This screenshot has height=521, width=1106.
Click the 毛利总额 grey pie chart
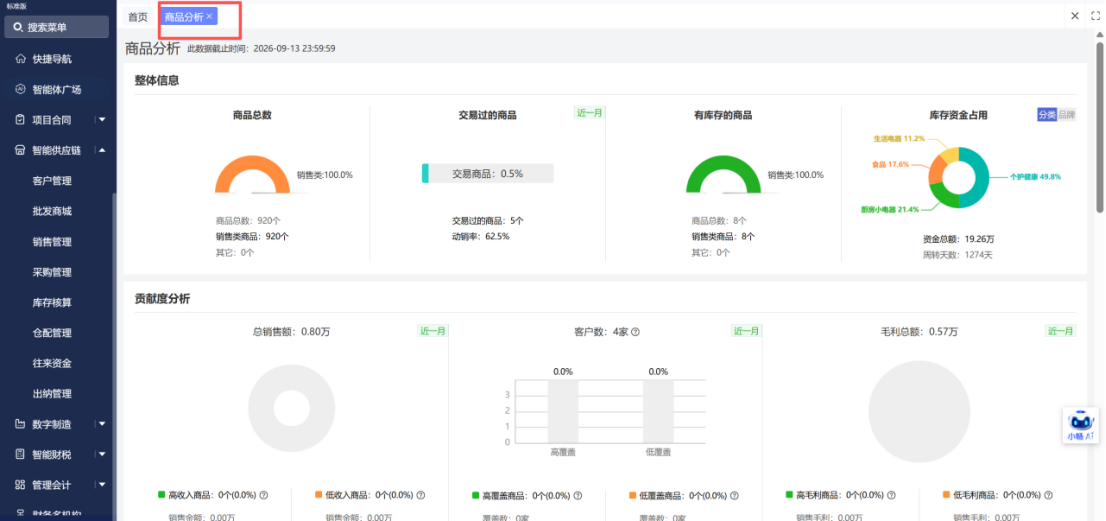click(919, 411)
